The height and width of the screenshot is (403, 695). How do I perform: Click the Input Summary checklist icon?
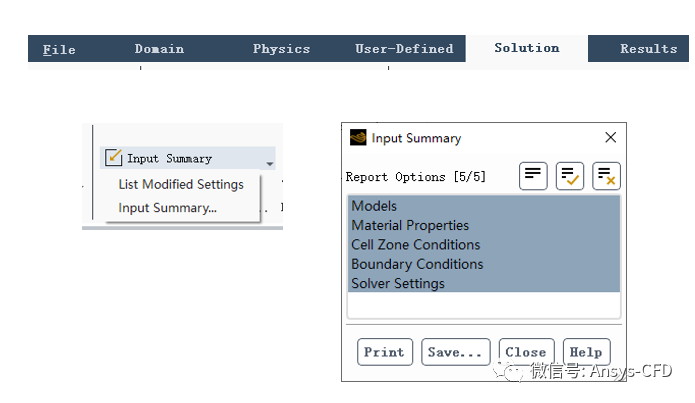pyautogui.click(x=114, y=158)
